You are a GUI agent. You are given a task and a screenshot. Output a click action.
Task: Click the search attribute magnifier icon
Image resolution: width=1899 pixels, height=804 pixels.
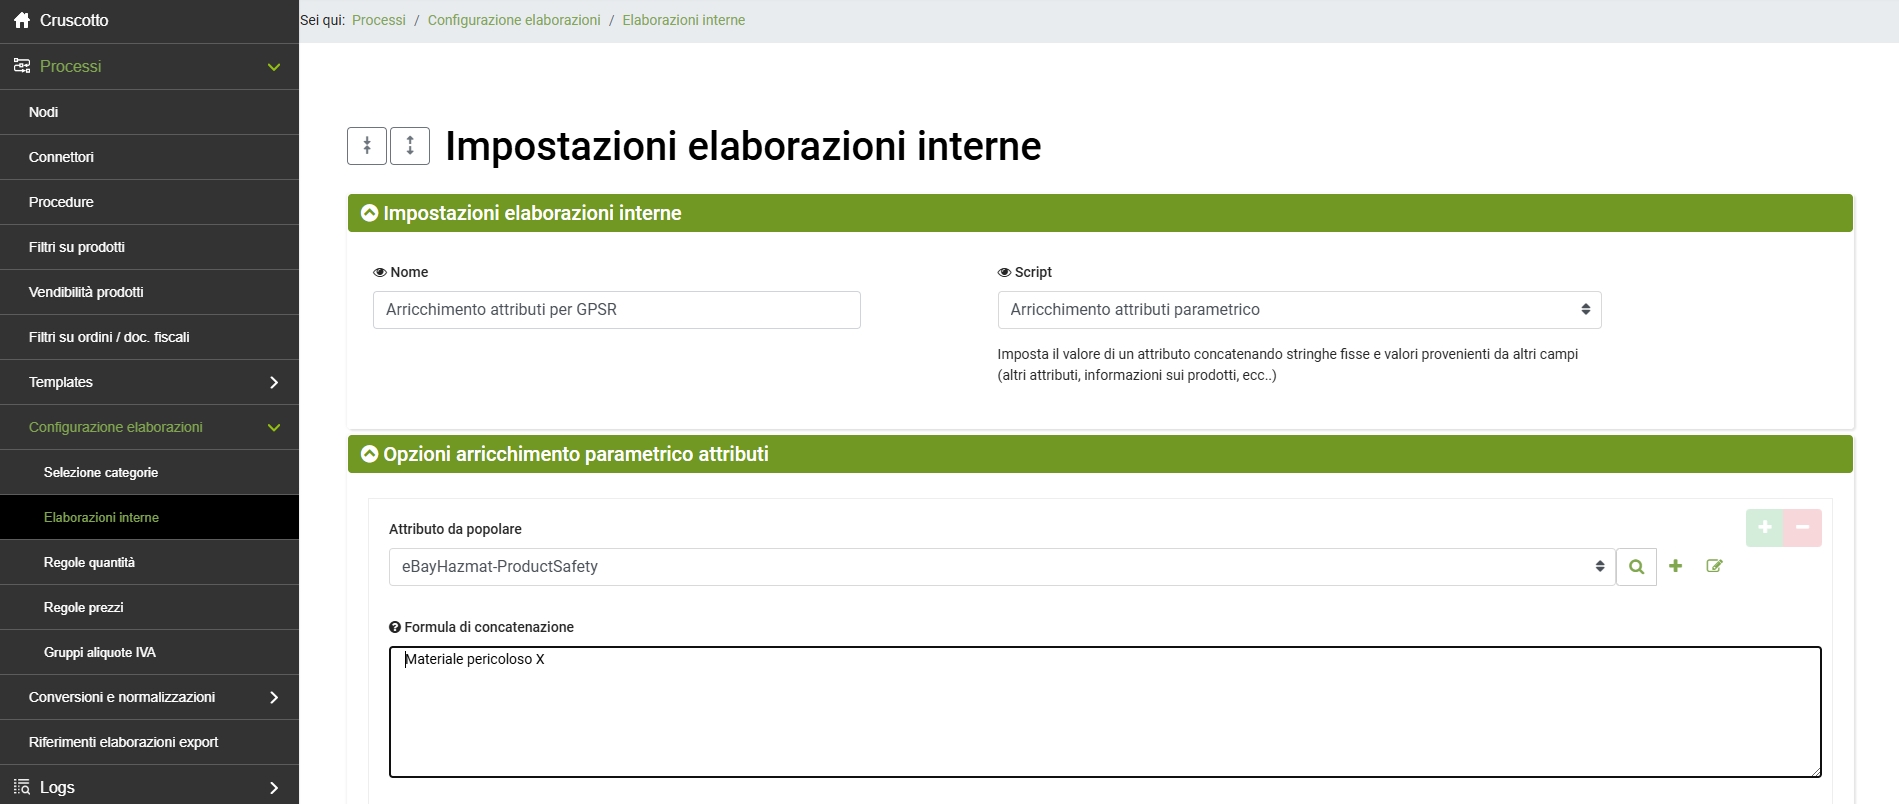pos(1636,567)
